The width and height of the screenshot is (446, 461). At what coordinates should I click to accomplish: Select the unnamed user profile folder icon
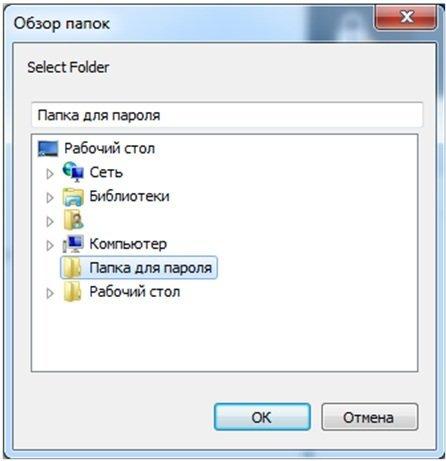click(x=73, y=220)
